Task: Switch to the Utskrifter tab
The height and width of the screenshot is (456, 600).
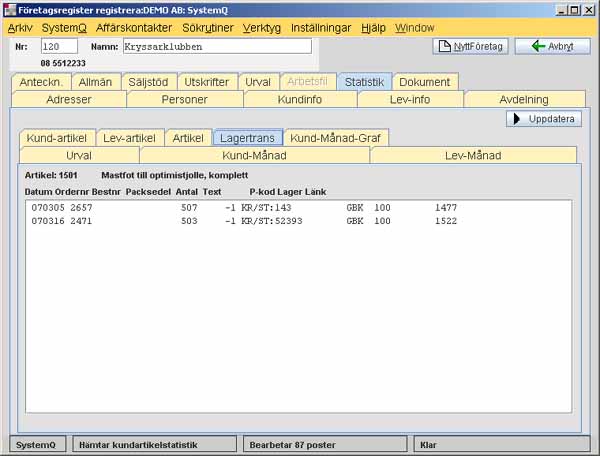Action: (x=207, y=82)
